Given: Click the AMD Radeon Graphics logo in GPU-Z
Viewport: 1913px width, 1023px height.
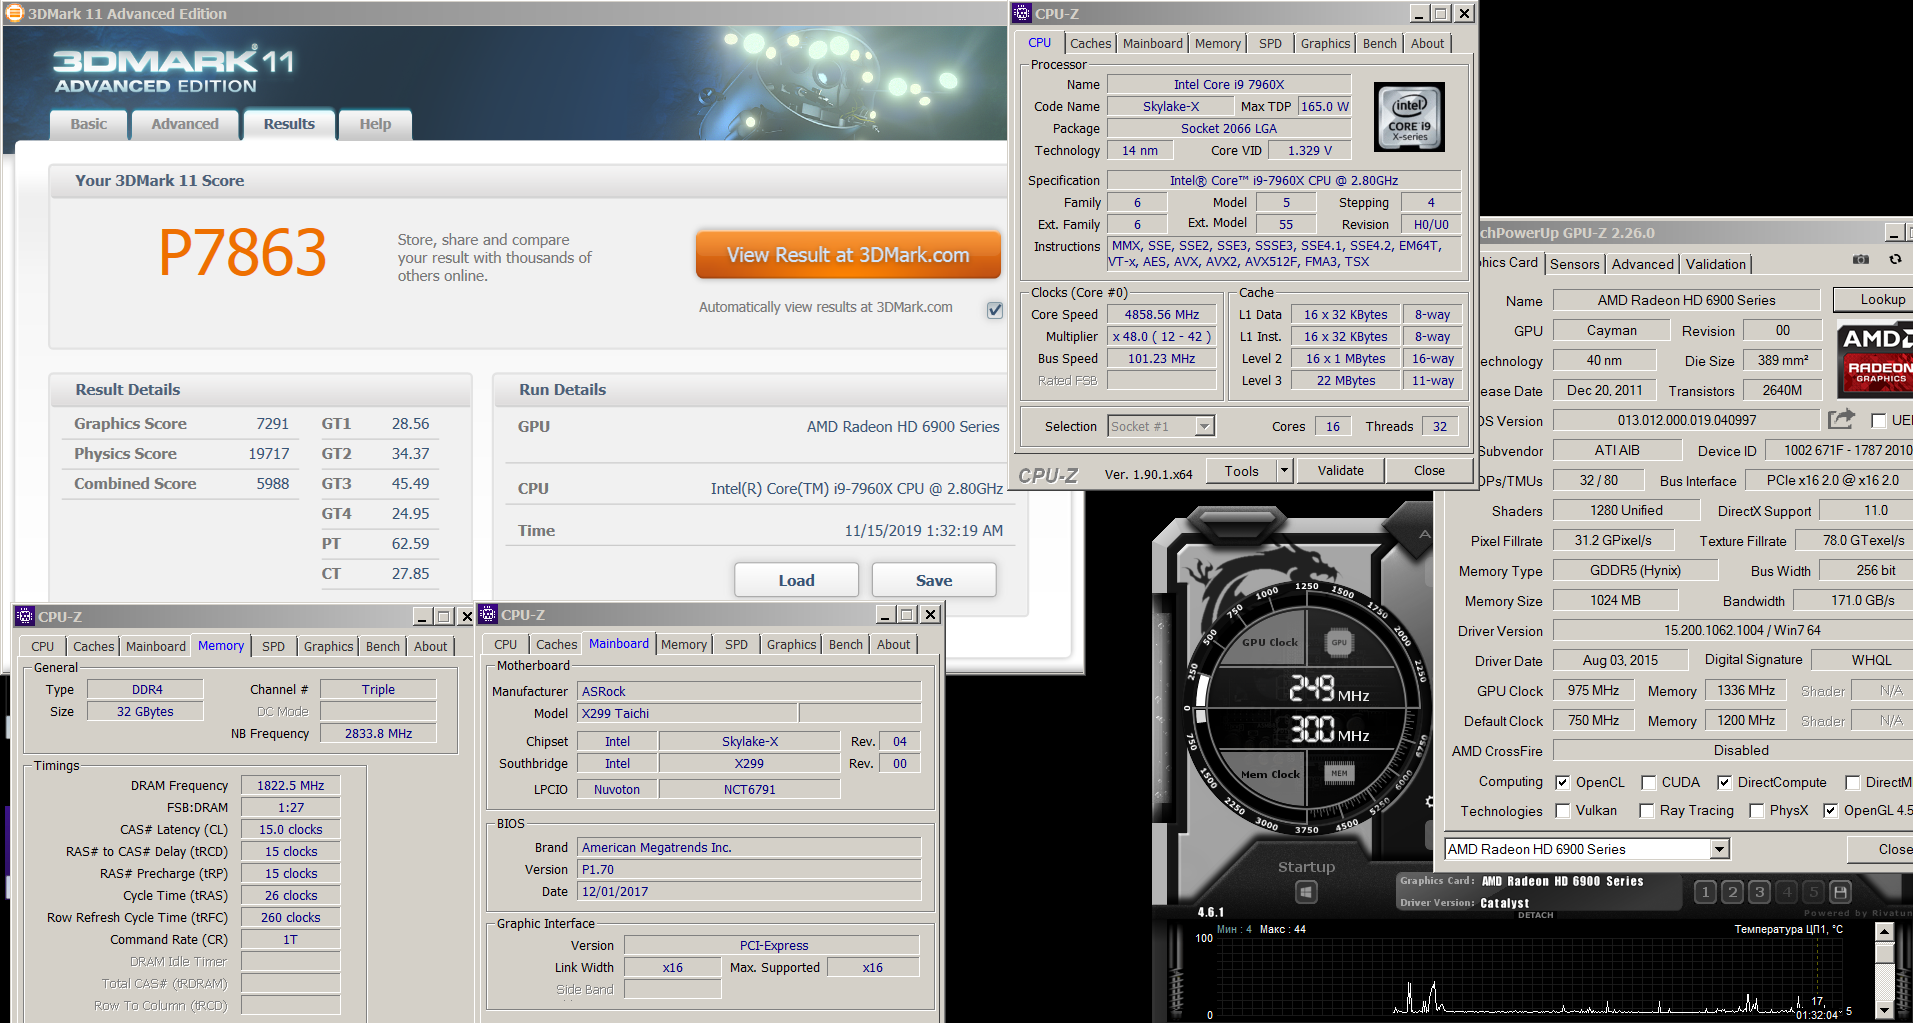Looking at the screenshot, I should (x=1875, y=358).
